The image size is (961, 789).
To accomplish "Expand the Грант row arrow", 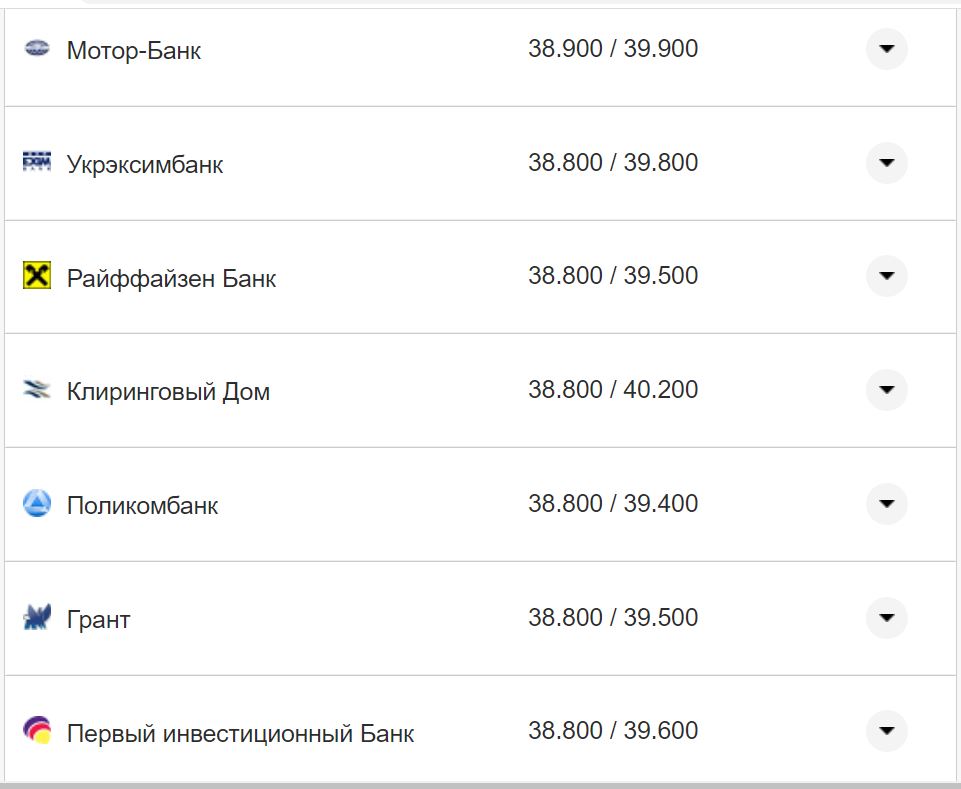I will click(886, 618).
